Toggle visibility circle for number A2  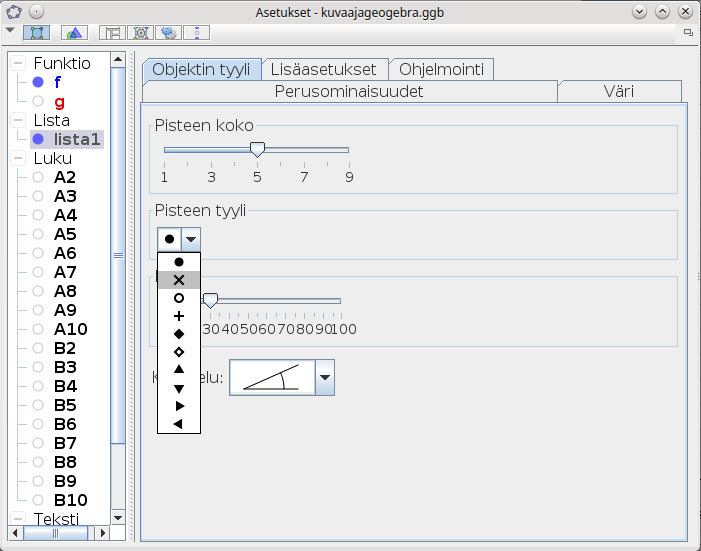(38, 177)
